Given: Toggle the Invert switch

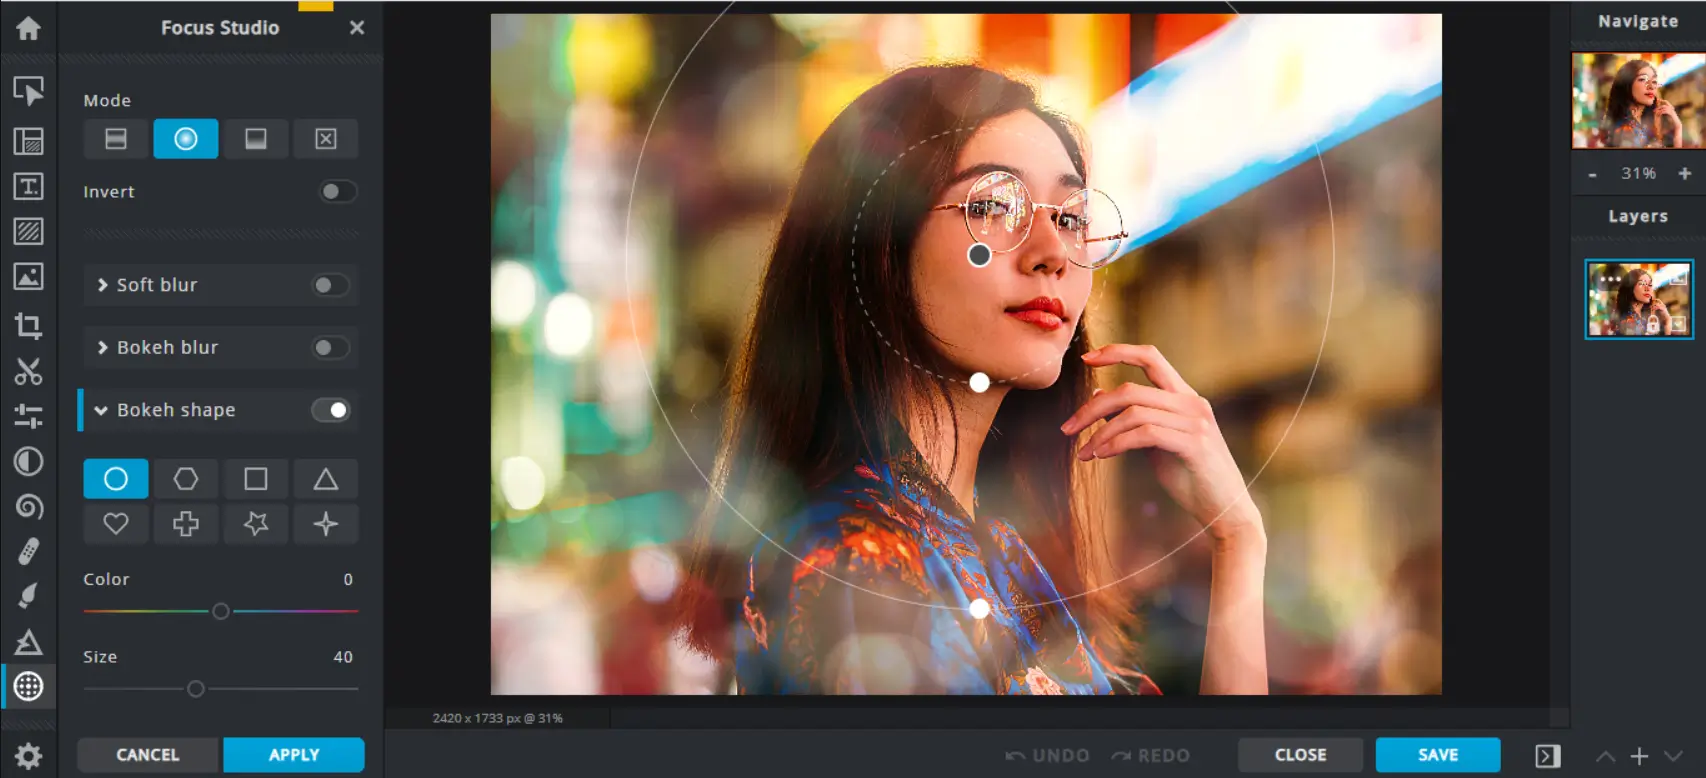Looking at the screenshot, I should [338, 191].
